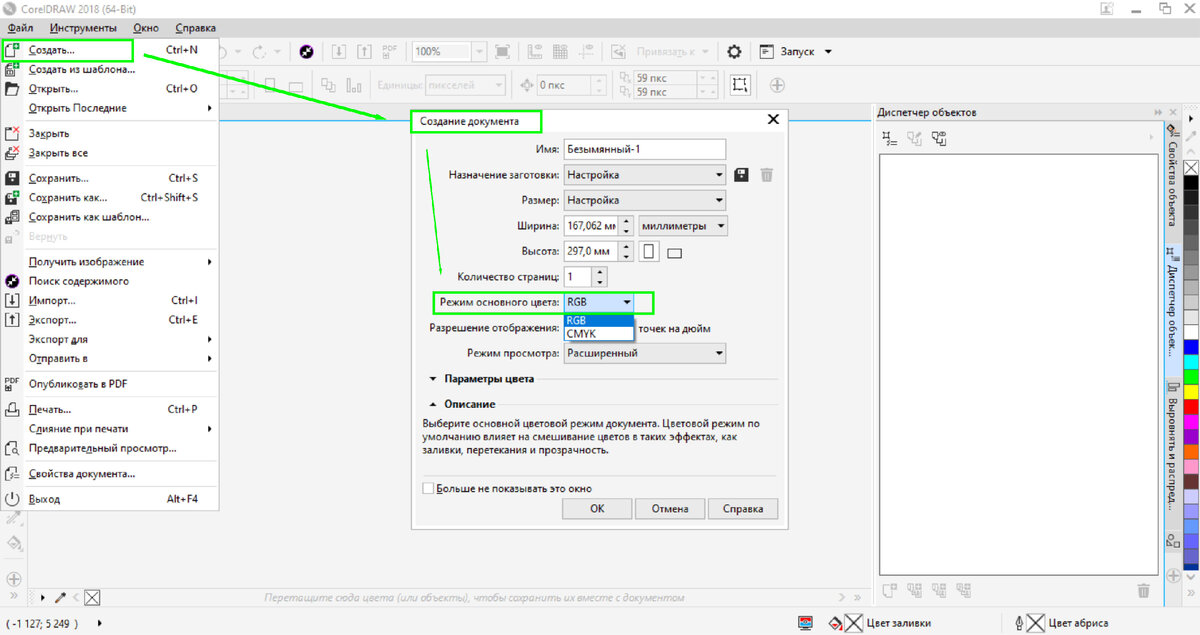This screenshot has width=1200, height=635.
Task: Click the color proofing icon in status bar
Action: point(806,623)
